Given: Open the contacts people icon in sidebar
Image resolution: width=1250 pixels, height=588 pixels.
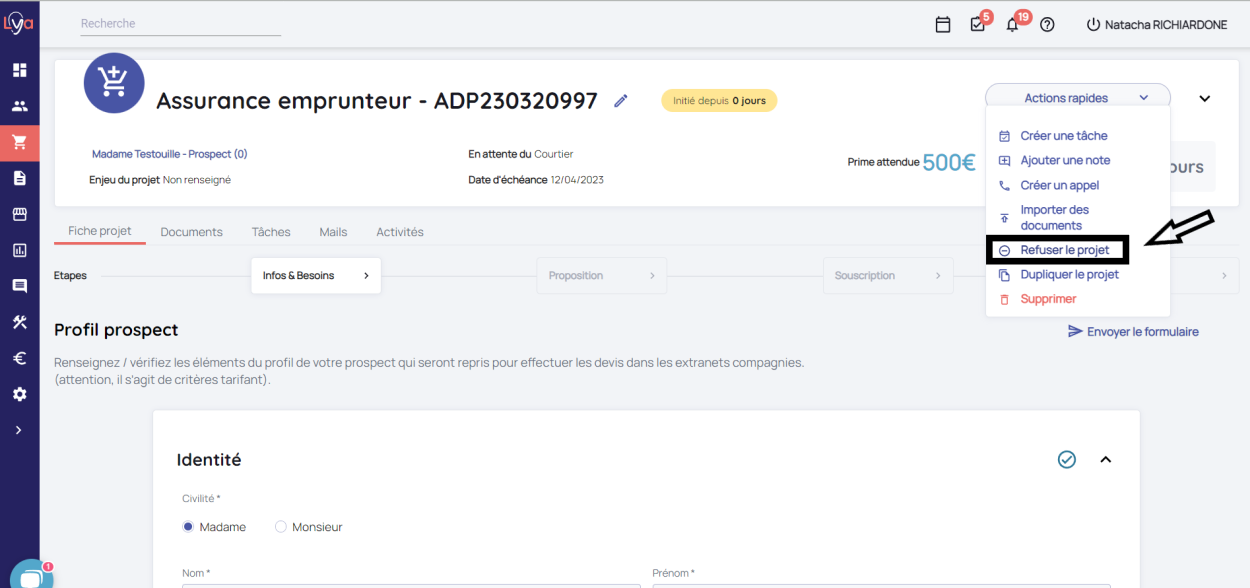Looking at the screenshot, I should coord(19,106).
